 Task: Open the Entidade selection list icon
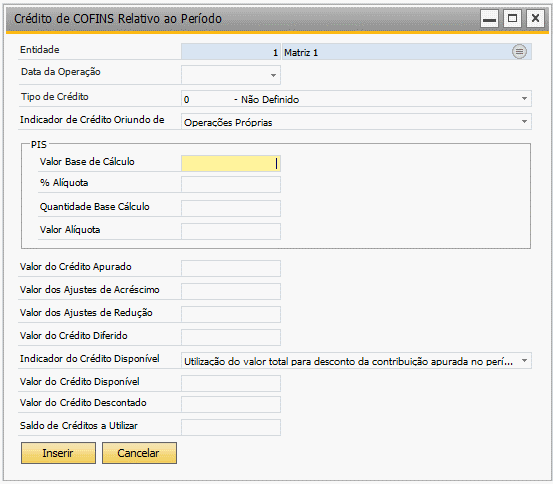pyautogui.click(x=519, y=52)
